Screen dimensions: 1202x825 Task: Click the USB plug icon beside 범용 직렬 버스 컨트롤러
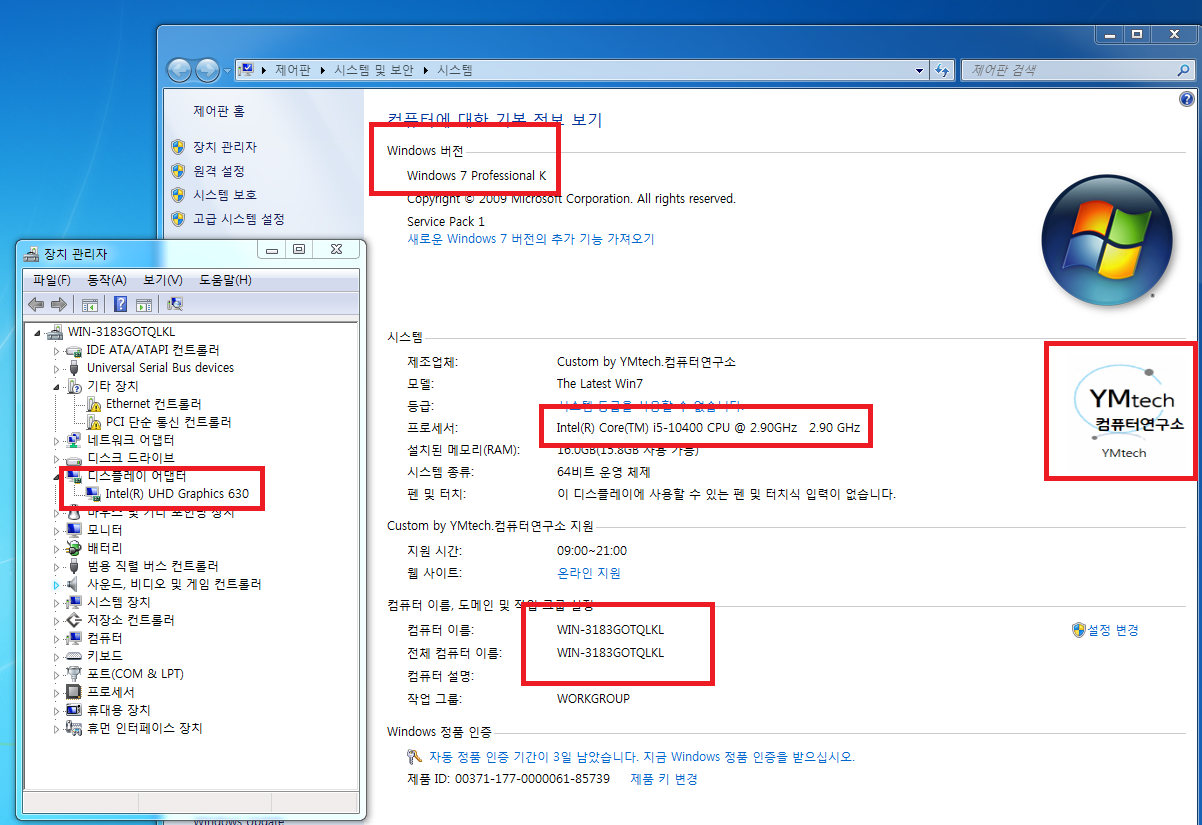coord(74,566)
